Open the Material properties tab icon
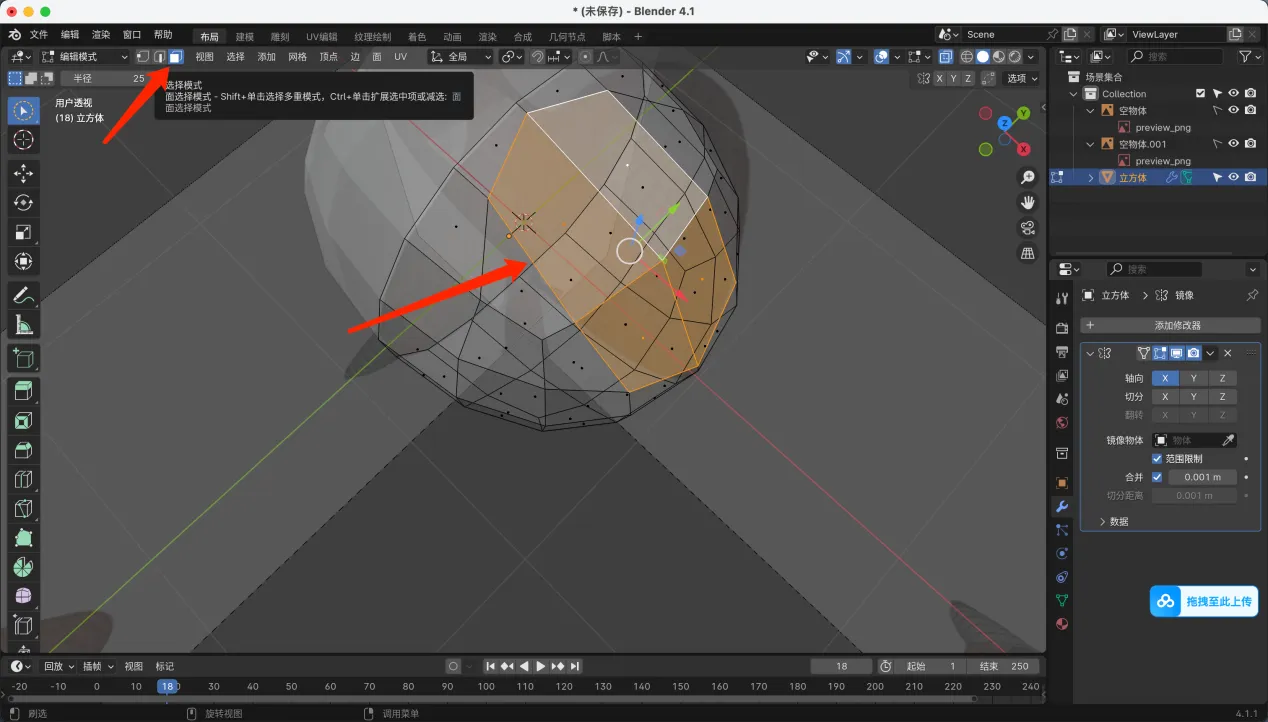The image size is (1268, 722). click(1062, 624)
